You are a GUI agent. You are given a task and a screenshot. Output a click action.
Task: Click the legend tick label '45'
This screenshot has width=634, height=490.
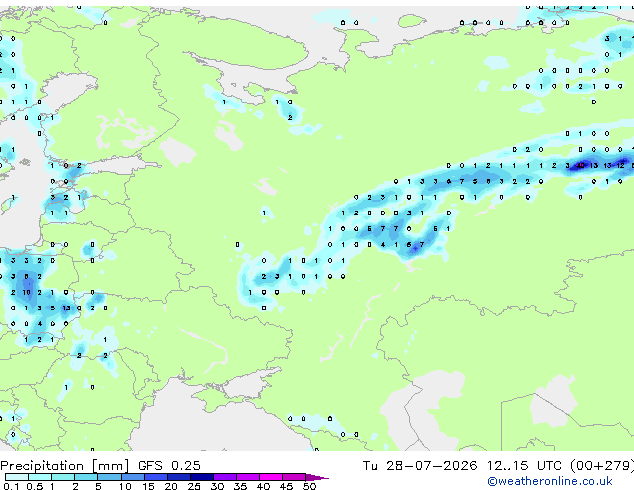coord(286,486)
